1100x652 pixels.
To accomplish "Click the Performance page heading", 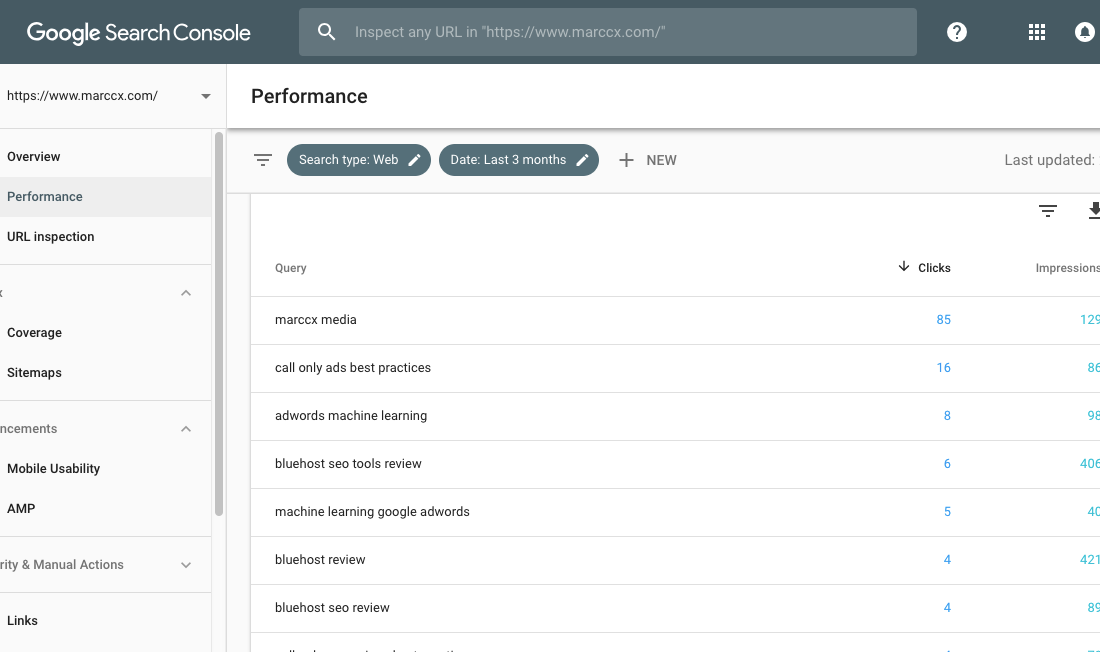I will [309, 96].
